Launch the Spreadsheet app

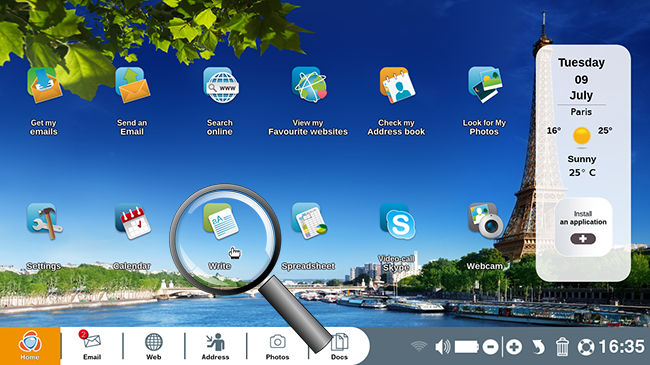click(x=309, y=221)
